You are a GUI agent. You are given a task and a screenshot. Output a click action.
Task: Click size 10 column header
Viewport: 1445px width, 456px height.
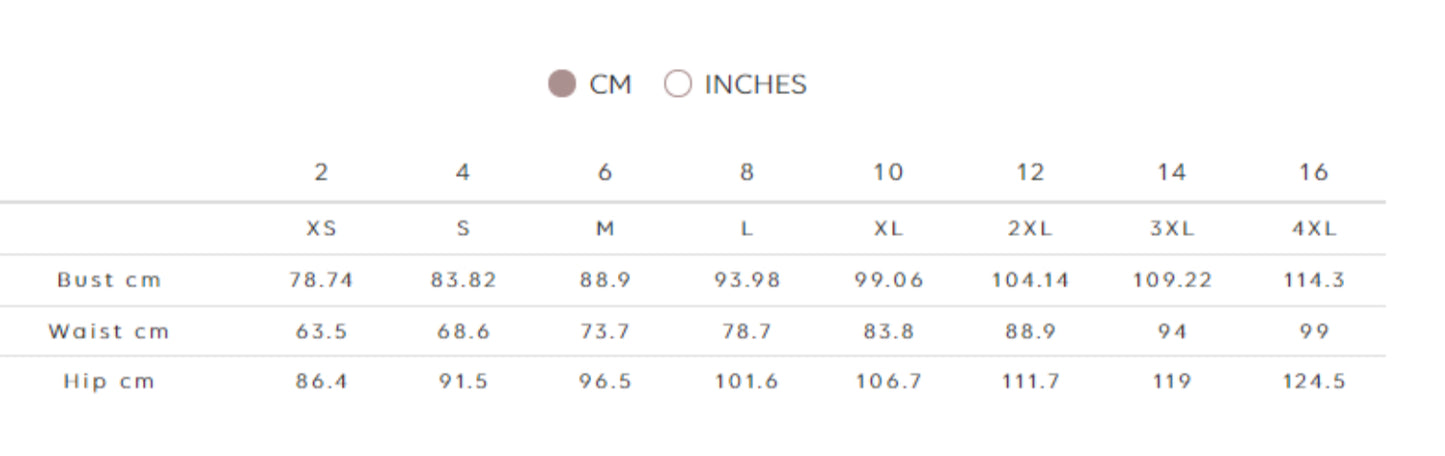(x=888, y=172)
